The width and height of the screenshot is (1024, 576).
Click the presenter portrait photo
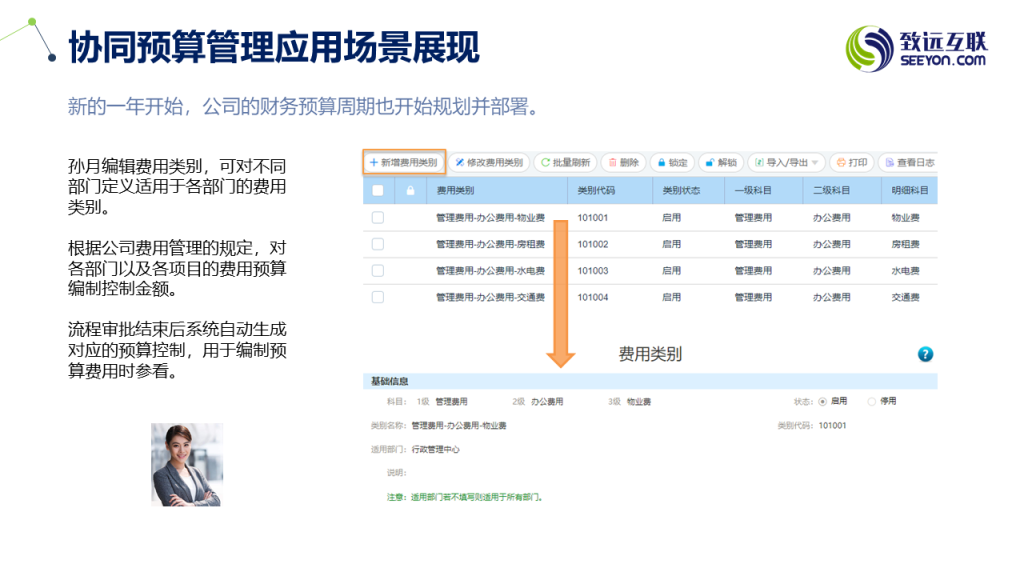tap(187, 464)
